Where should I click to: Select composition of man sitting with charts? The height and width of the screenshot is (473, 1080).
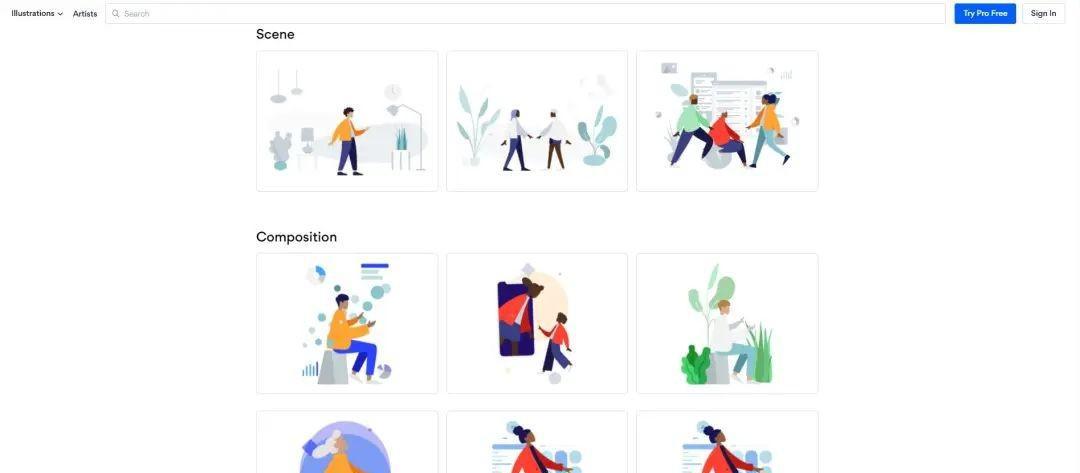347,324
